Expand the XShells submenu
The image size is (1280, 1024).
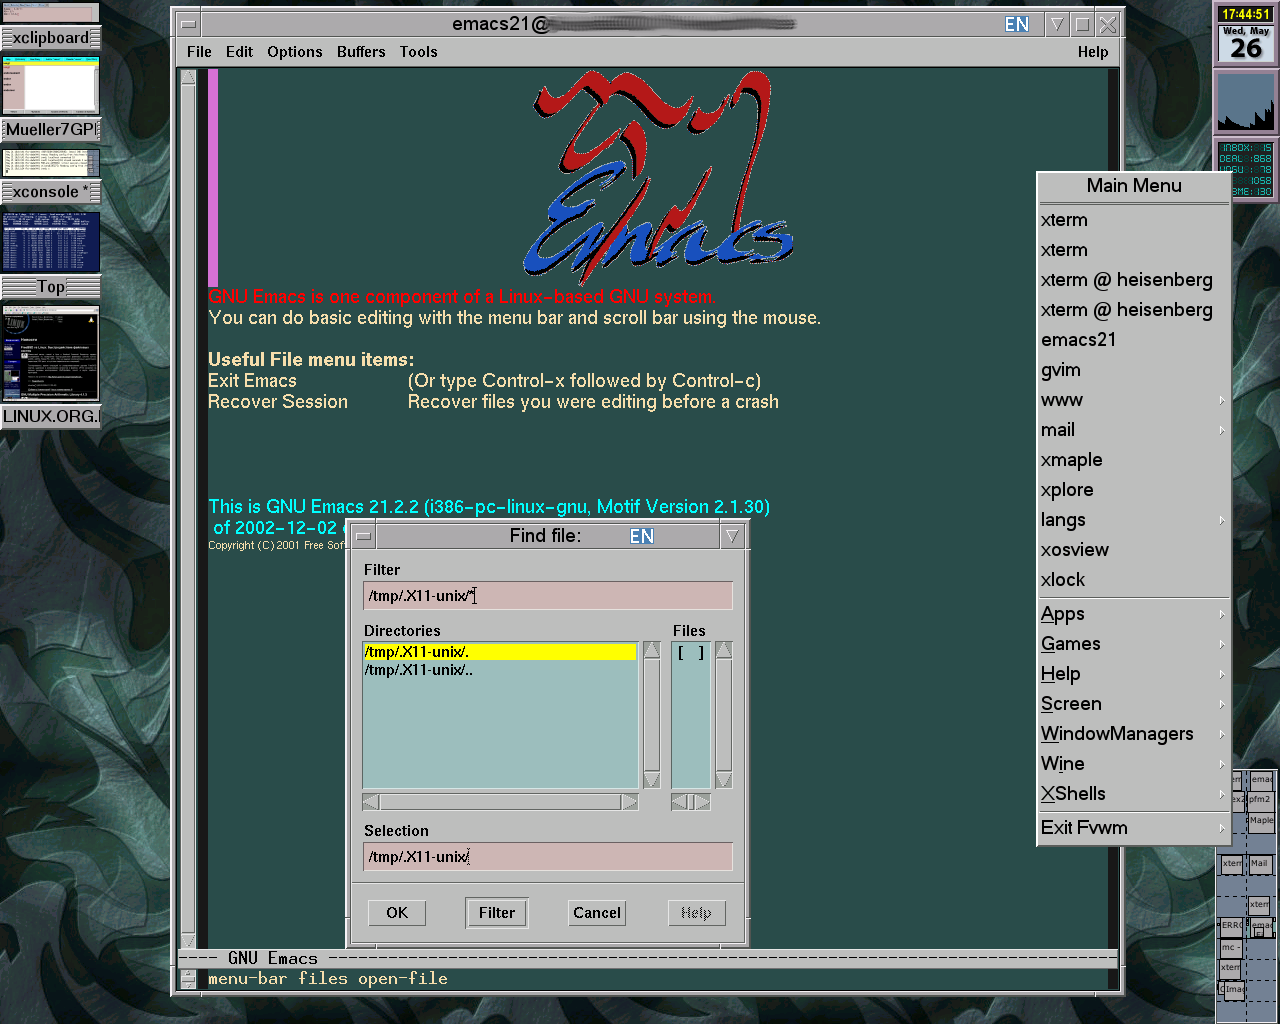click(1133, 794)
